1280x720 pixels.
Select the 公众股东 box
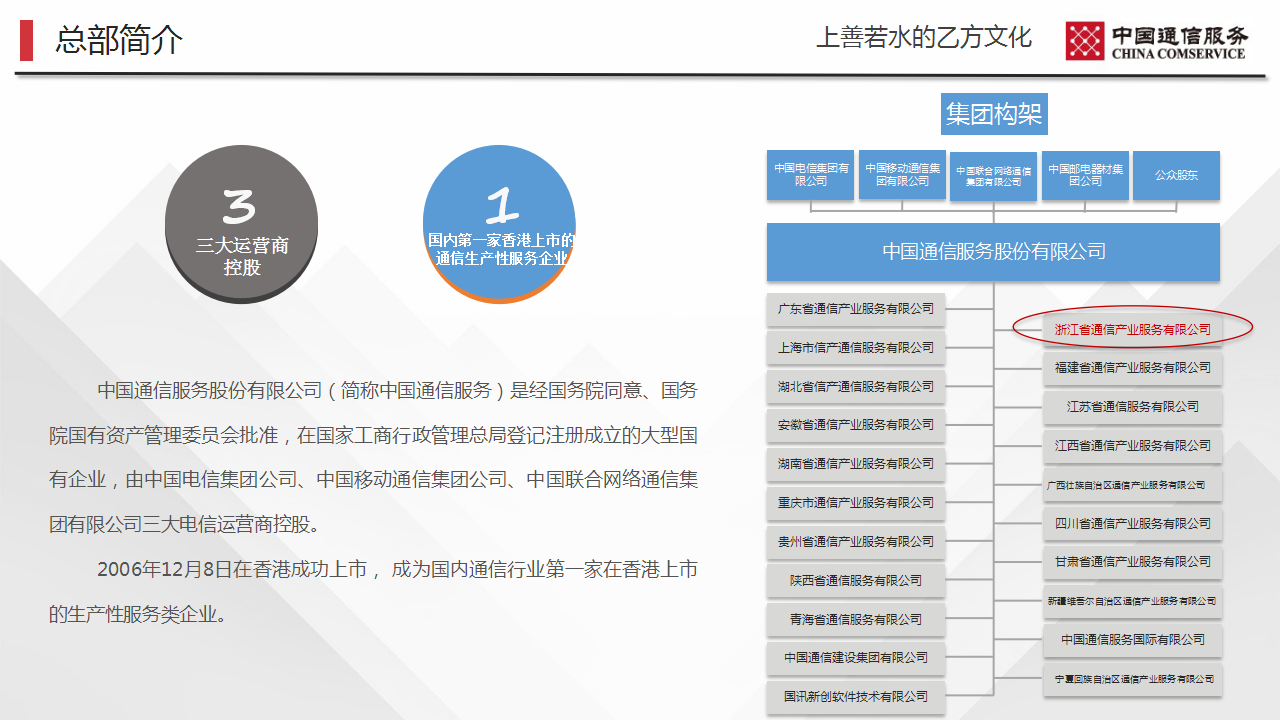[x=1176, y=175]
